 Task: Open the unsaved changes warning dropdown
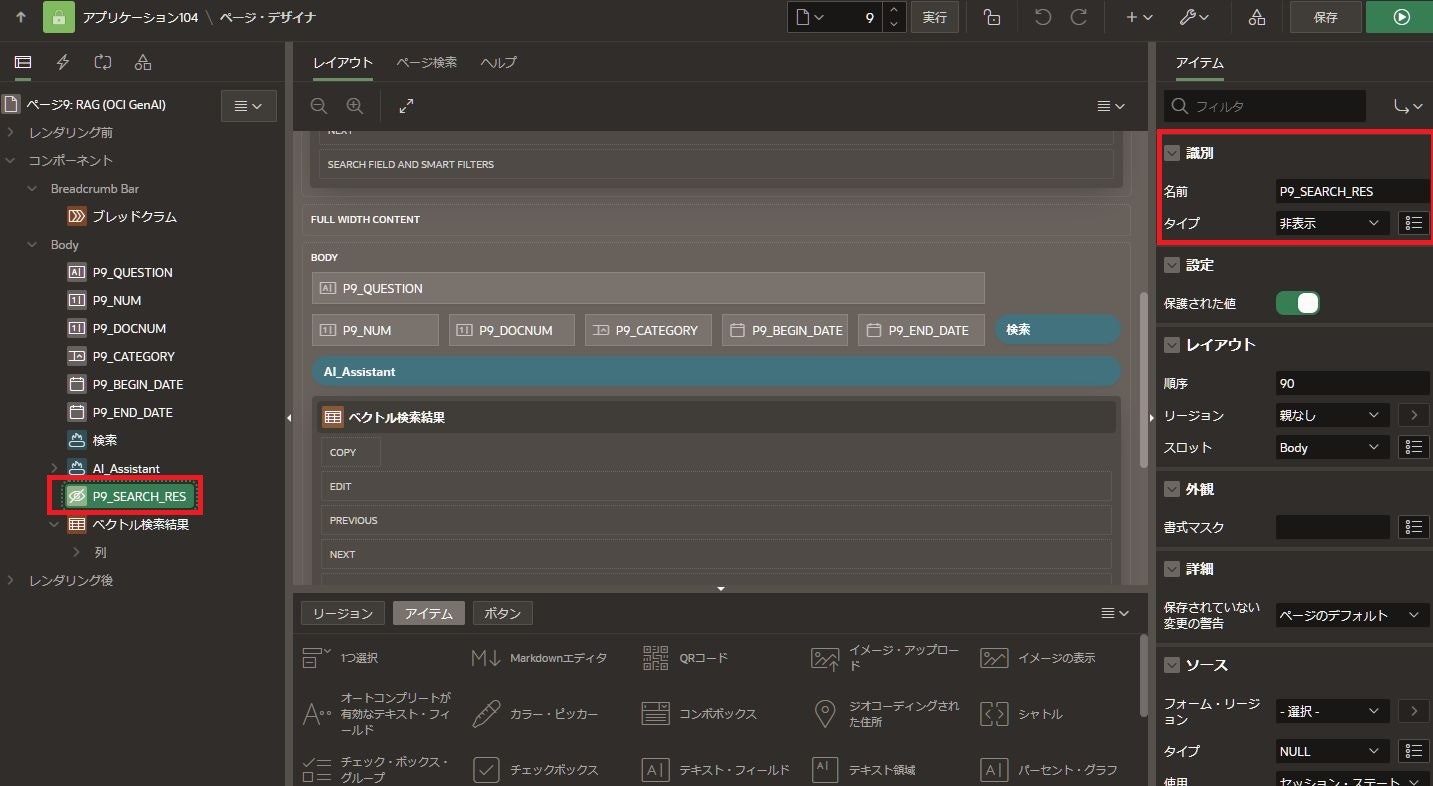point(1352,615)
